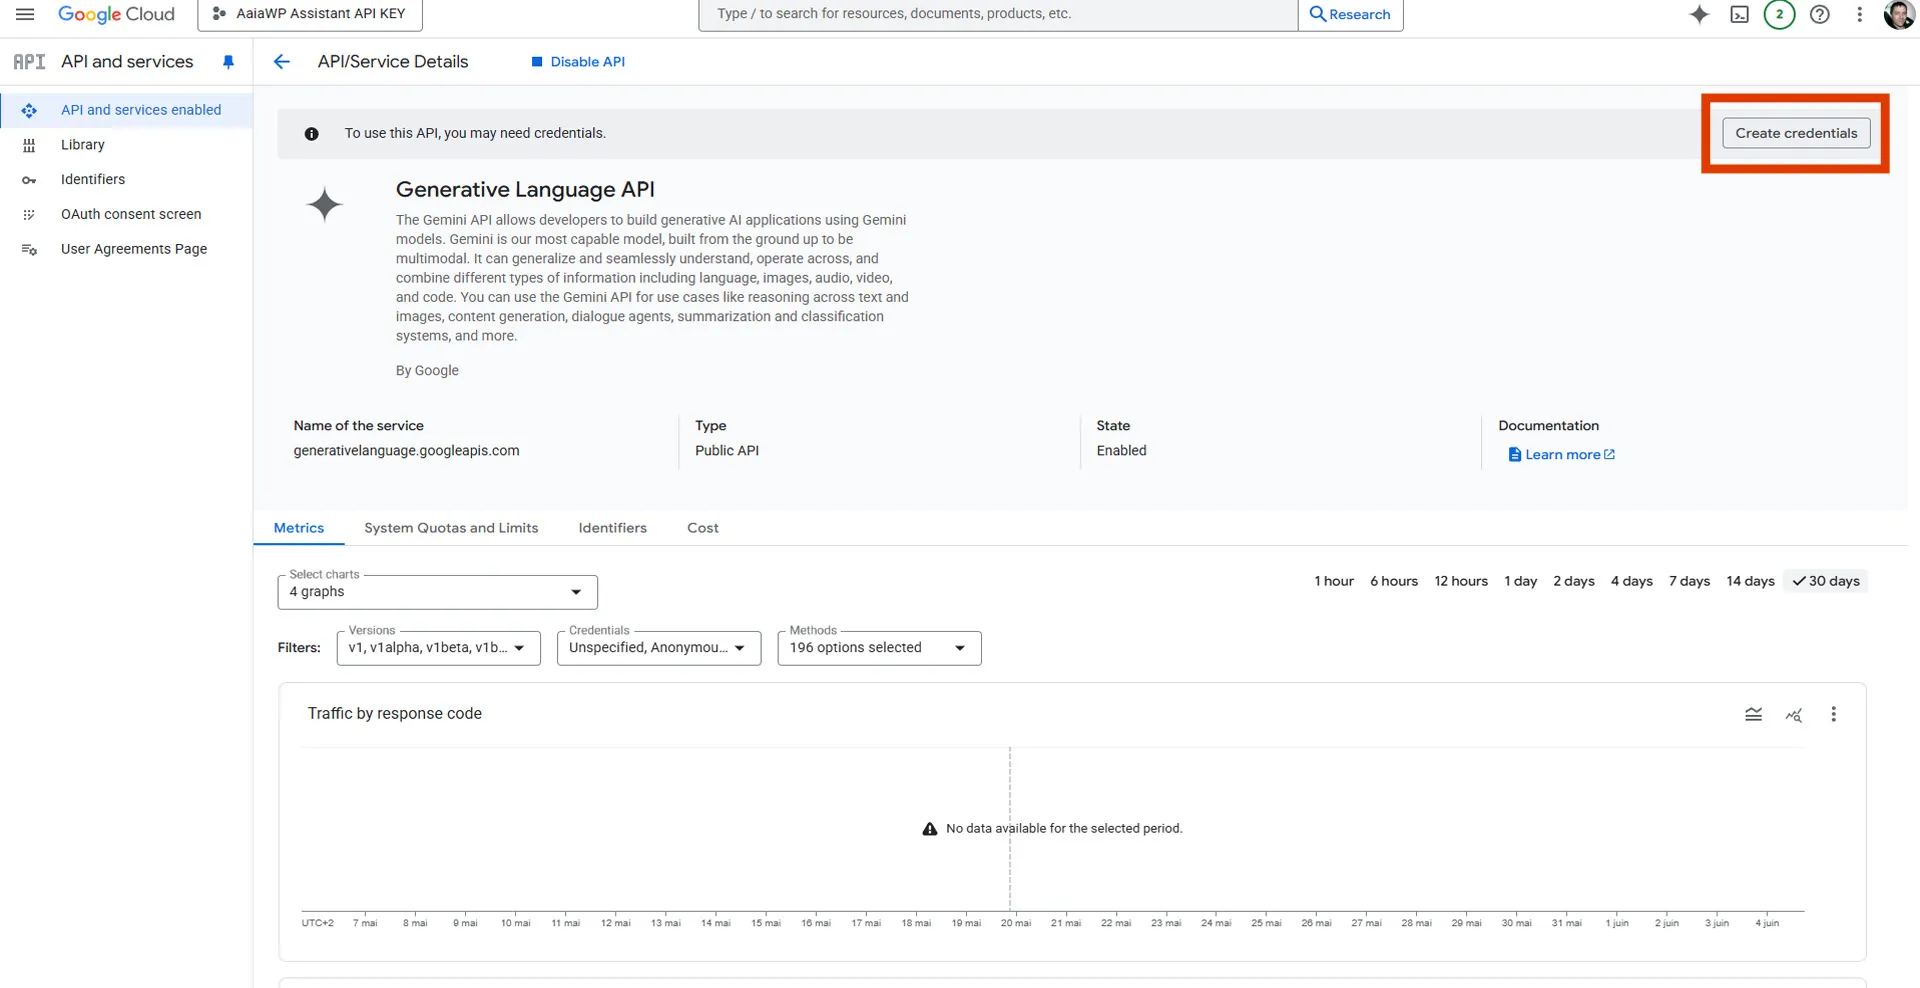
Task: Open the AaiaWP Assistant API KEY project selector
Action: [x=310, y=14]
